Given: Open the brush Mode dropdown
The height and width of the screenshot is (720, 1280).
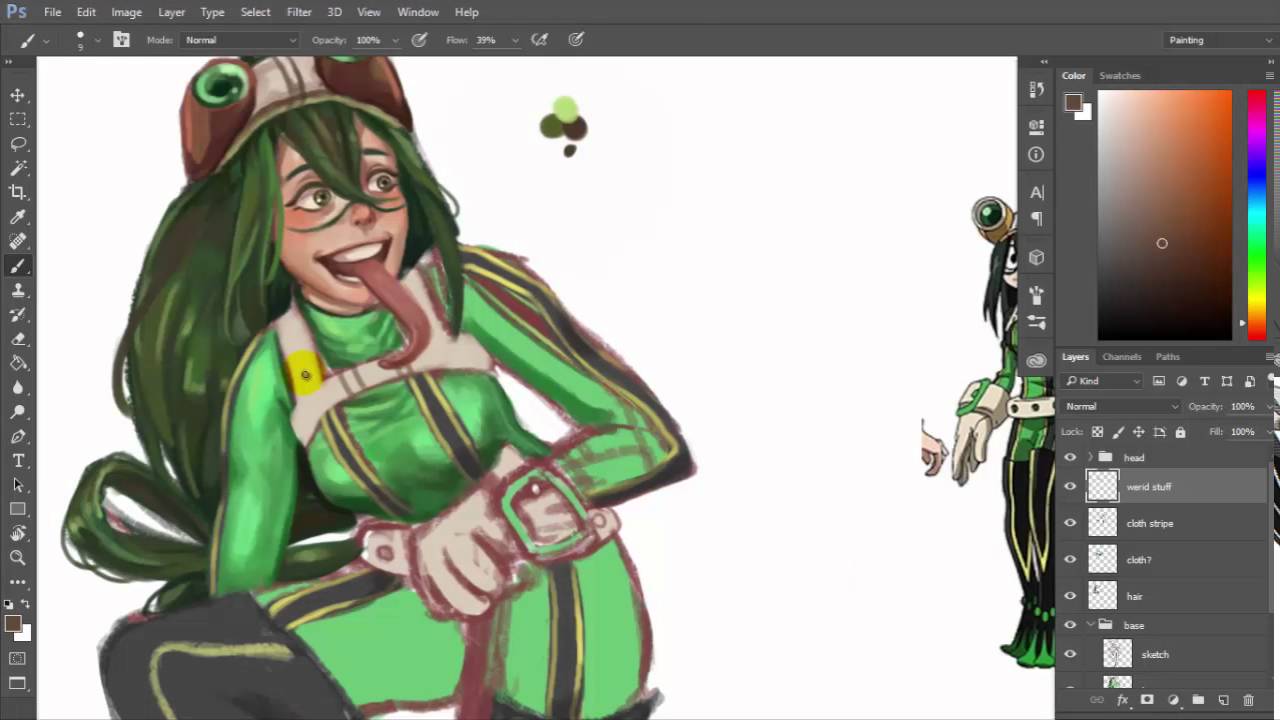Looking at the screenshot, I should point(240,40).
